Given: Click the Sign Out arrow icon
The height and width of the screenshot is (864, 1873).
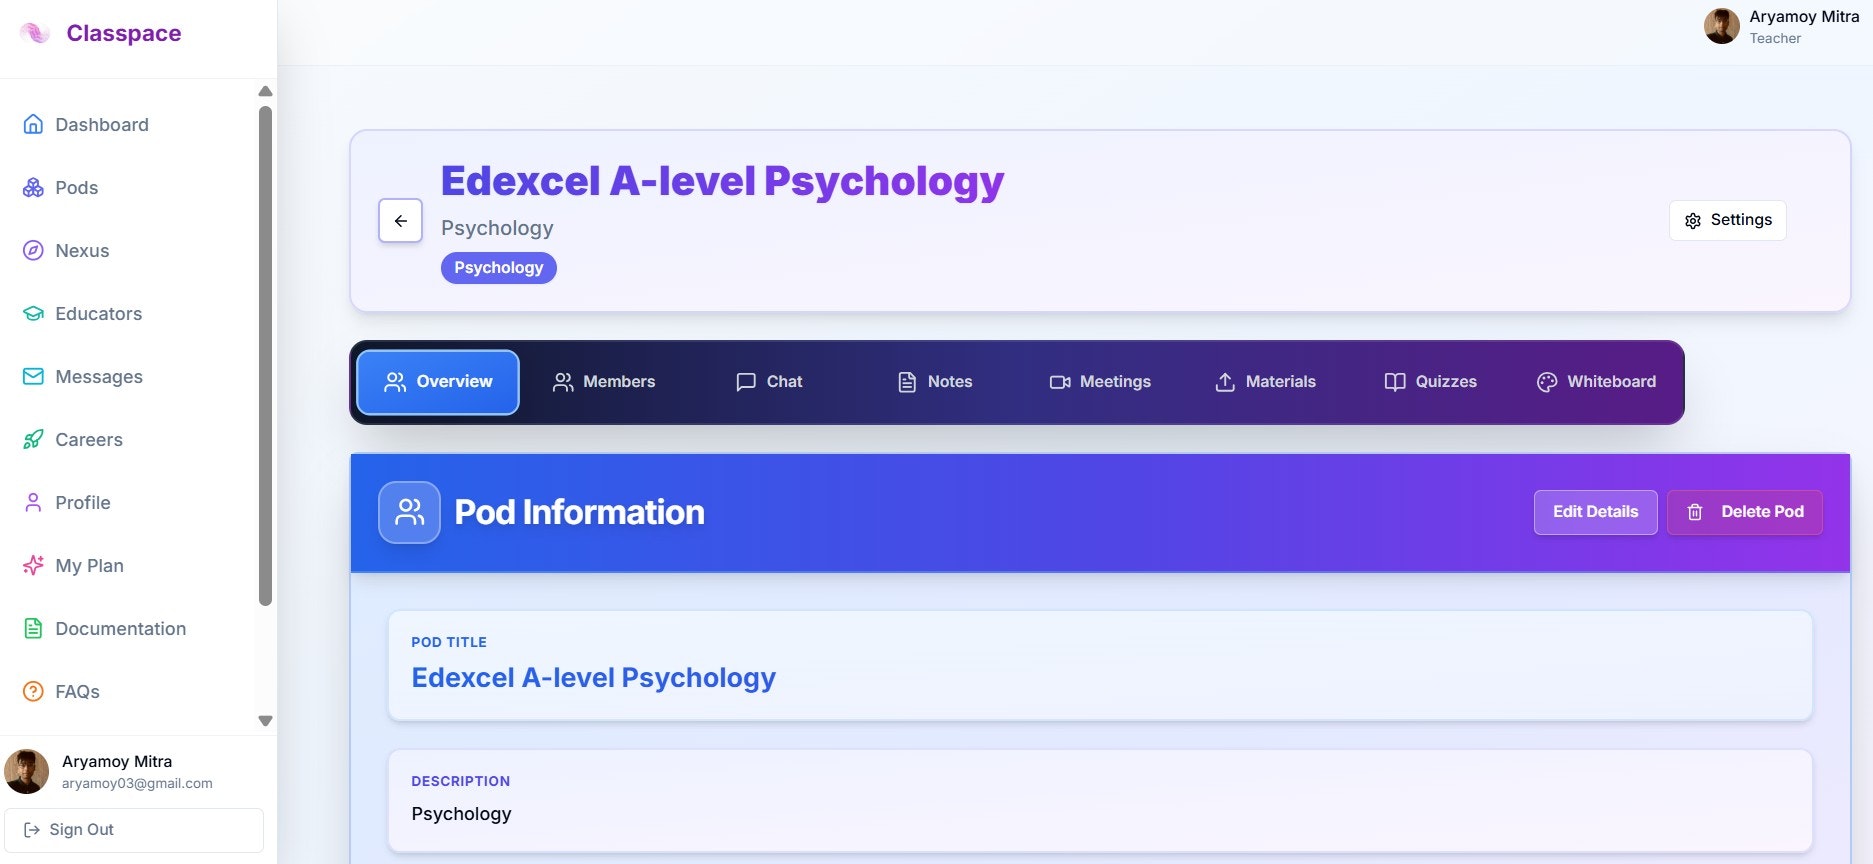Looking at the screenshot, I should [32, 830].
